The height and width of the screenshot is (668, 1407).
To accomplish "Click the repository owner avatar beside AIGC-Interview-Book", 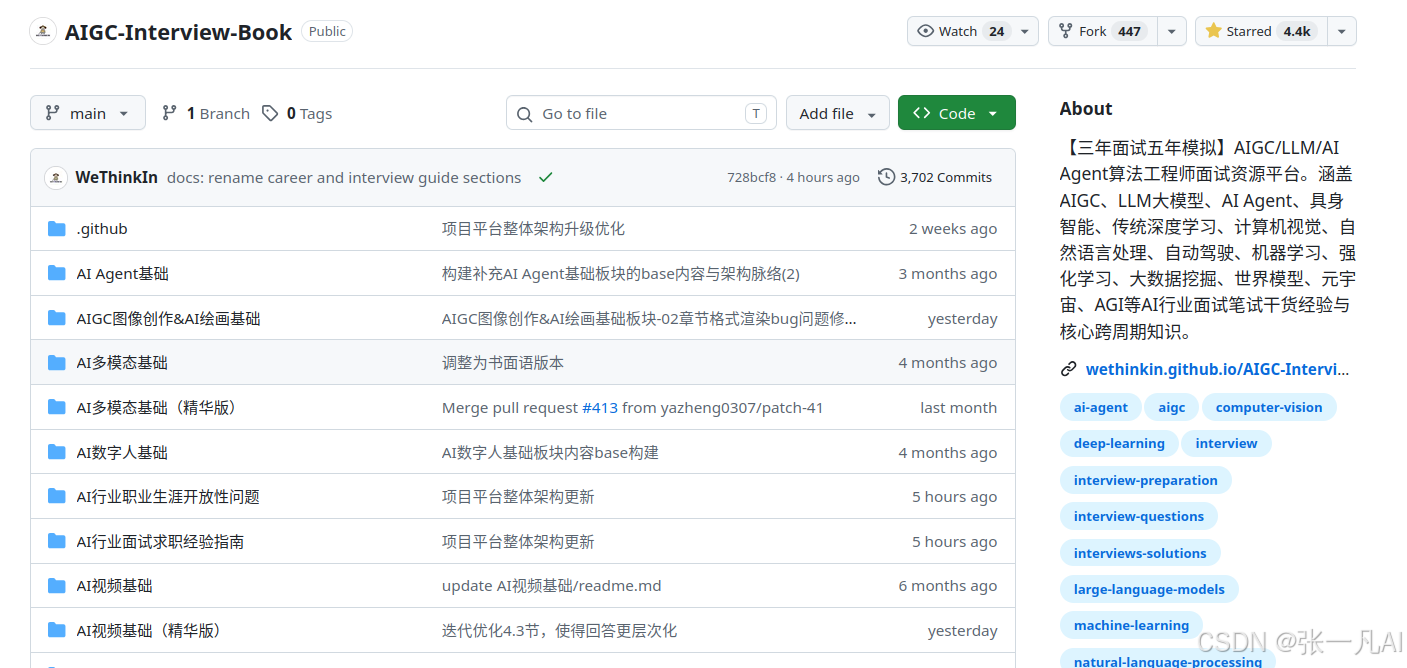I will (x=42, y=31).
